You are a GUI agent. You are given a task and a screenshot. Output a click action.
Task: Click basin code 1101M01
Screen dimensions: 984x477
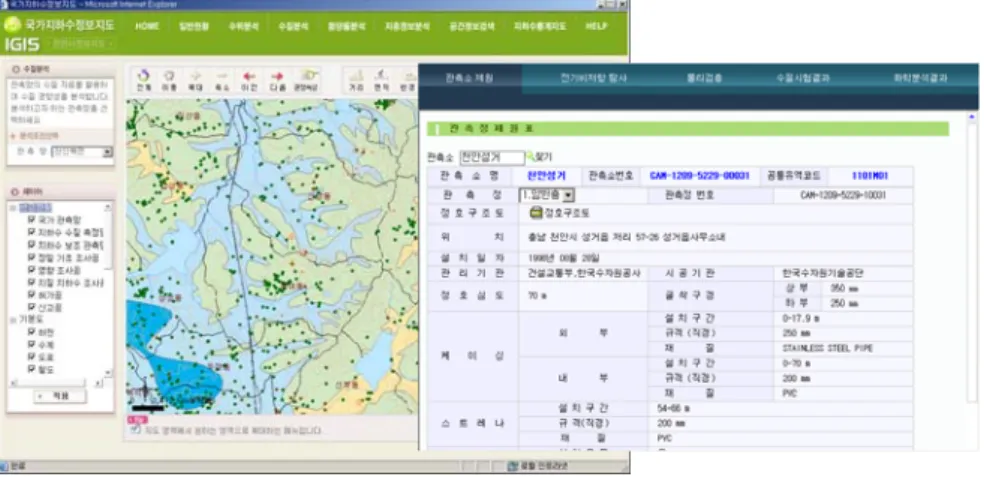click(870, 176)
